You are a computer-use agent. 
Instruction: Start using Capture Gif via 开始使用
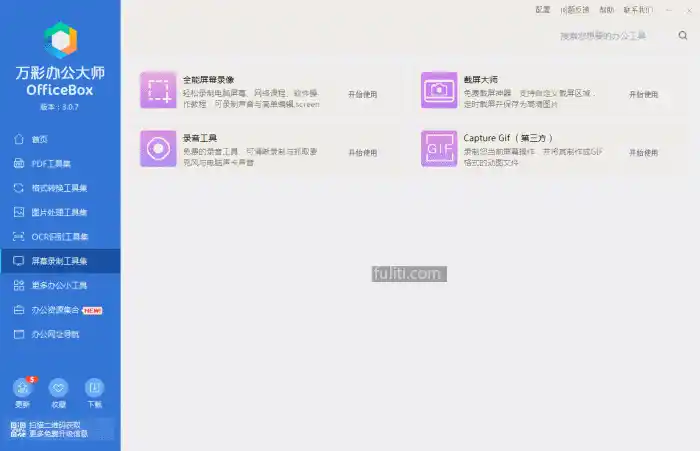pyautogui.click(x=643, y=153)
